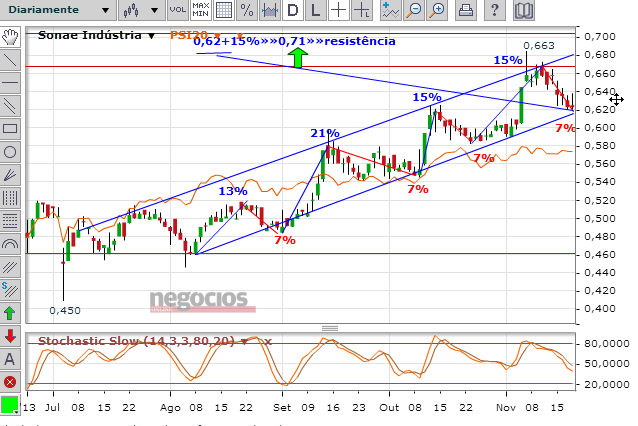The width and height of the screenshot is (638, 426).
Task: Open the chart type dropdown arrow
Action: (154, 10)
